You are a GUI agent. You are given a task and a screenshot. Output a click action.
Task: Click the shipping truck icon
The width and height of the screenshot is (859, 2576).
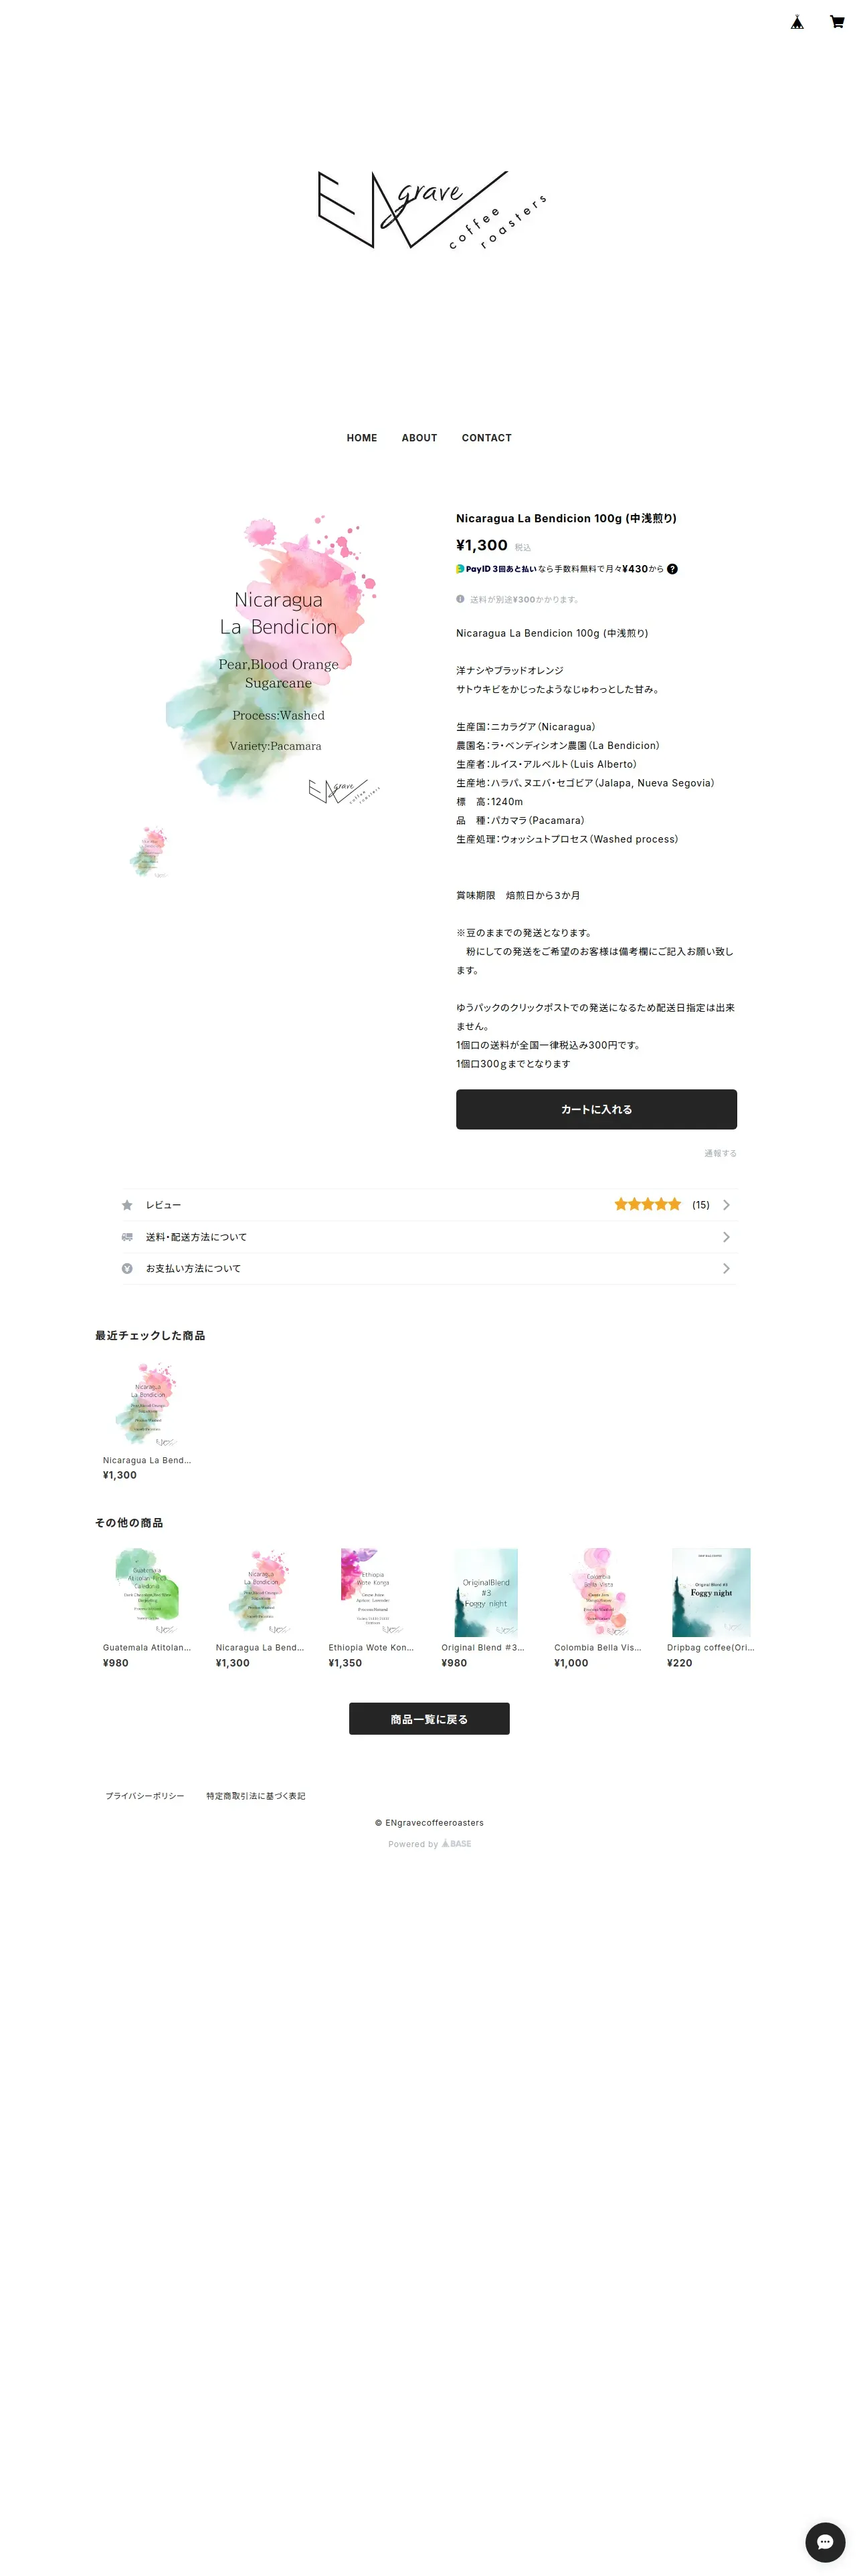point(127,1237)
